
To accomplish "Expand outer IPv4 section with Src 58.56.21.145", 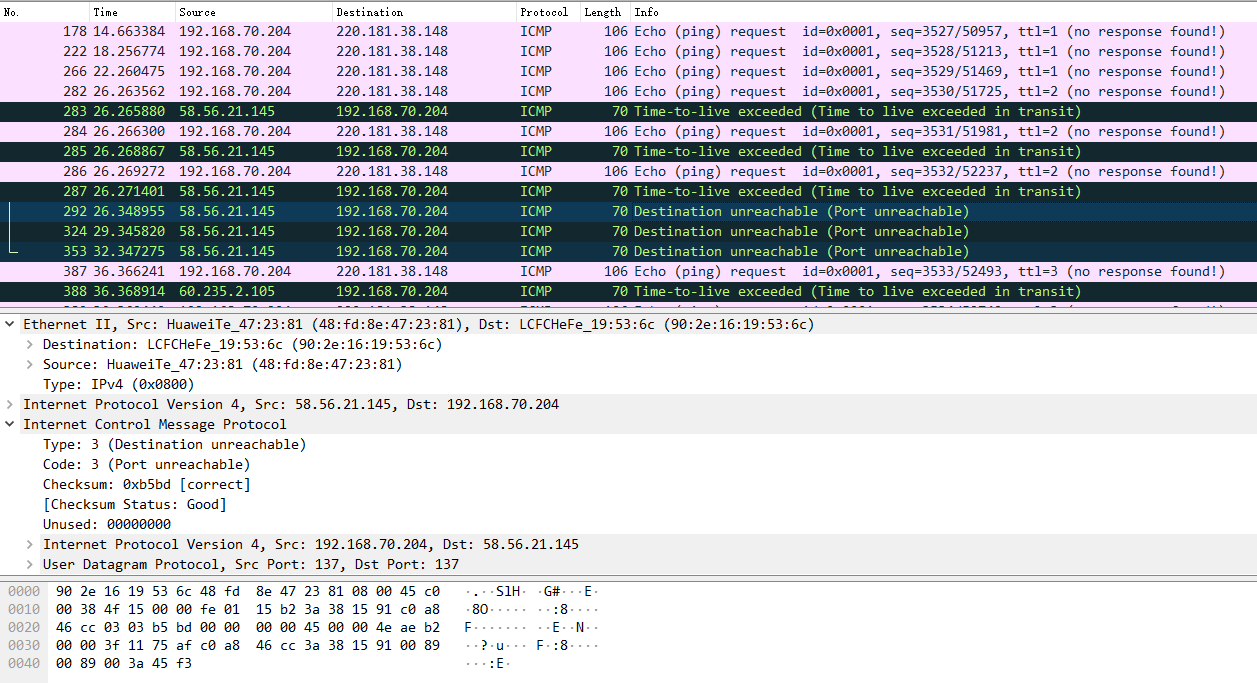I will pyautogui.click(x=10, y=404).
